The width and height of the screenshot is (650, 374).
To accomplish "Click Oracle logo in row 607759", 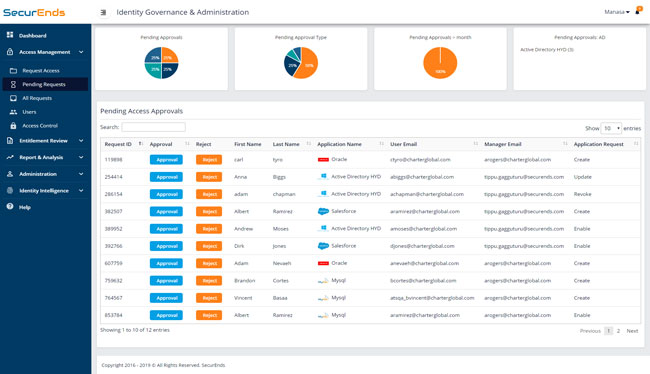I will coord(323,263).
